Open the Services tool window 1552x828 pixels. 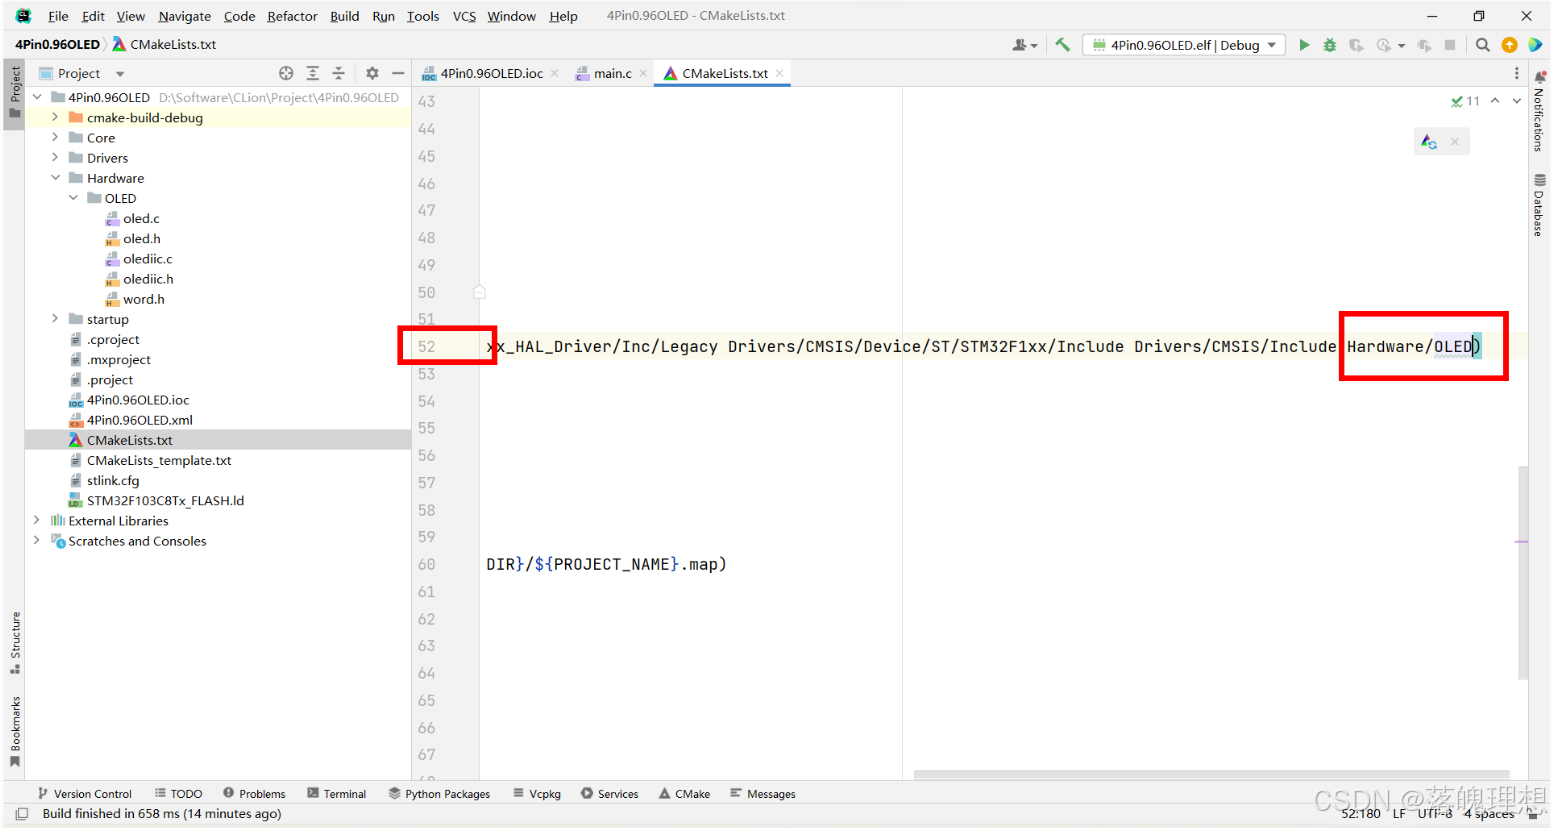tap(609, 794)
